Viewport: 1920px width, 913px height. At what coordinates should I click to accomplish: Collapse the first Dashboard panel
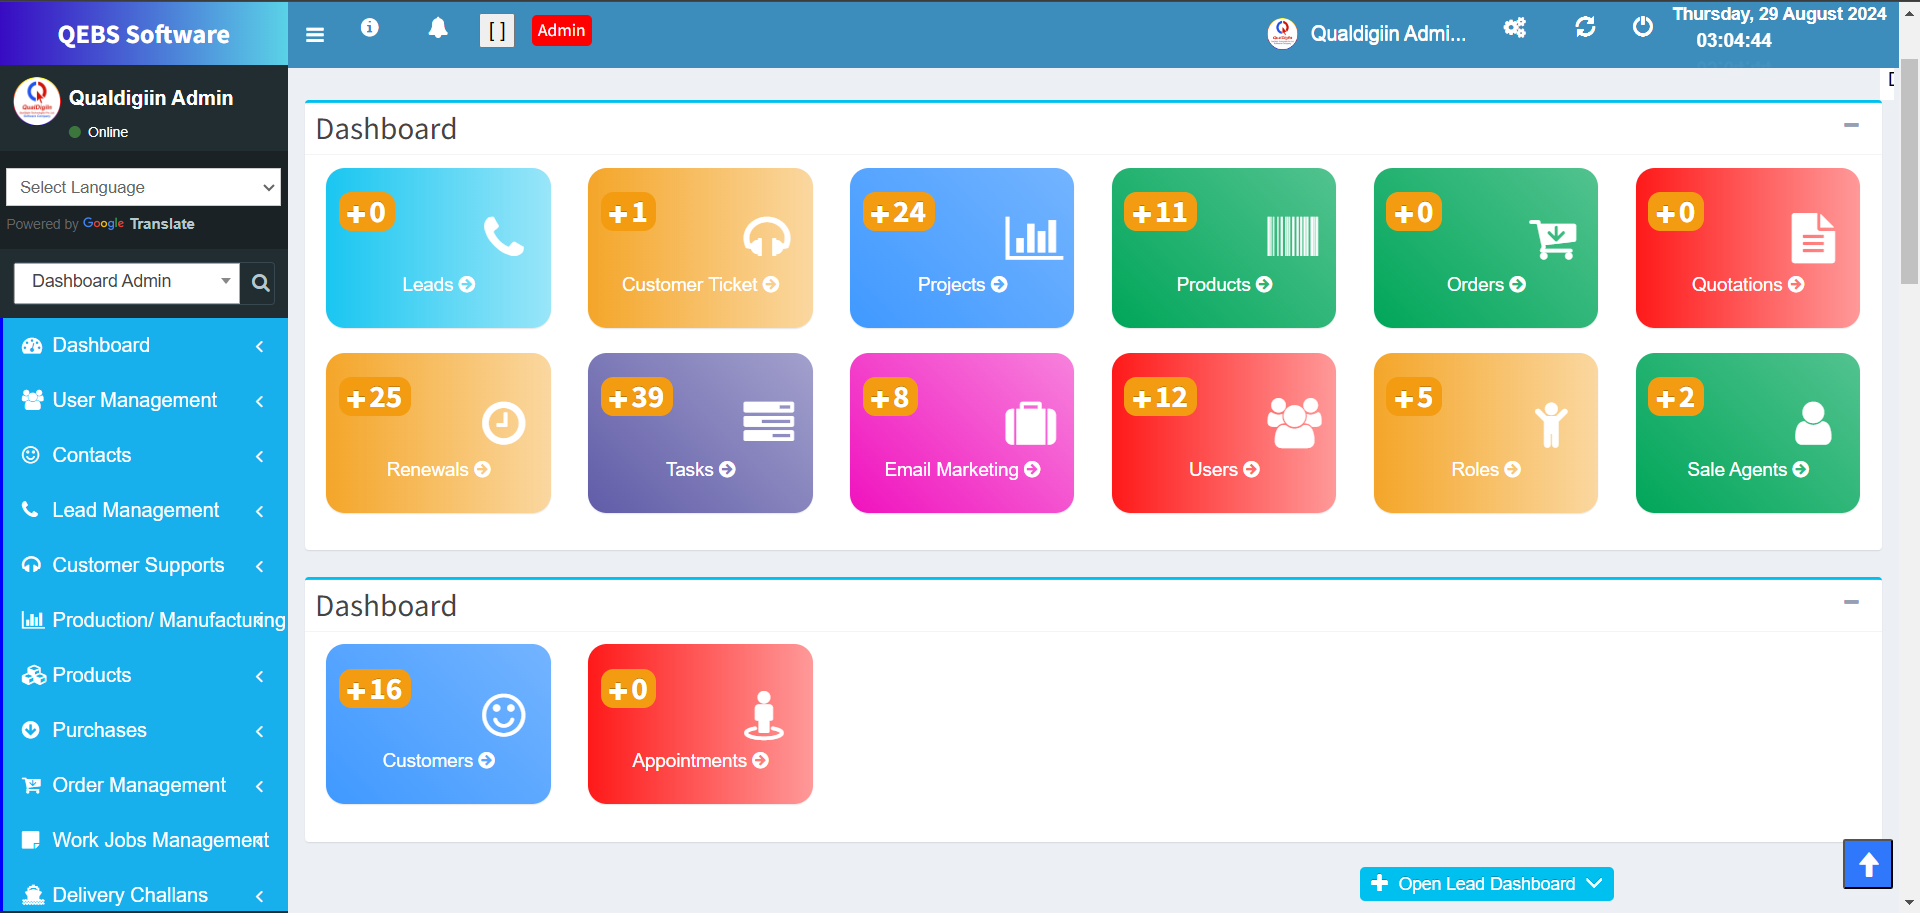[x=1851, y=126]
